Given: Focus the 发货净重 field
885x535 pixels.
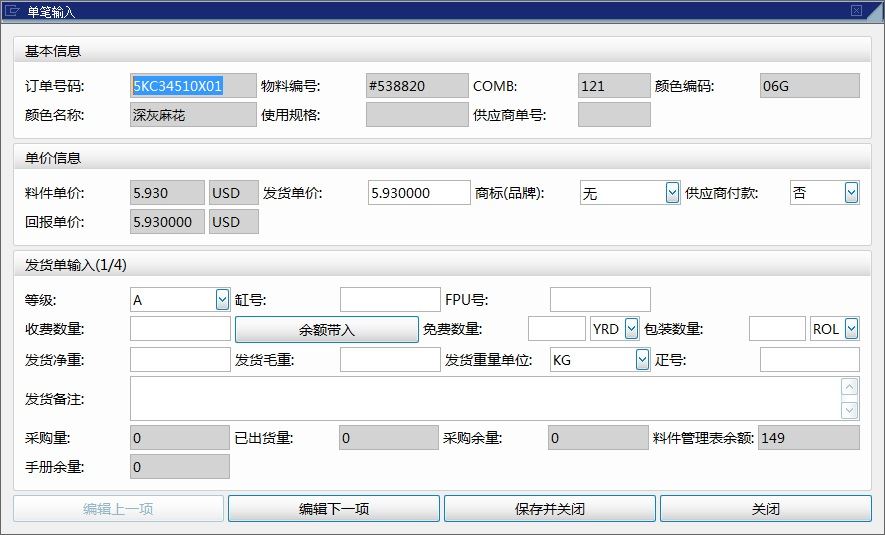Looking at the screenshot, I should click(180, 360).
